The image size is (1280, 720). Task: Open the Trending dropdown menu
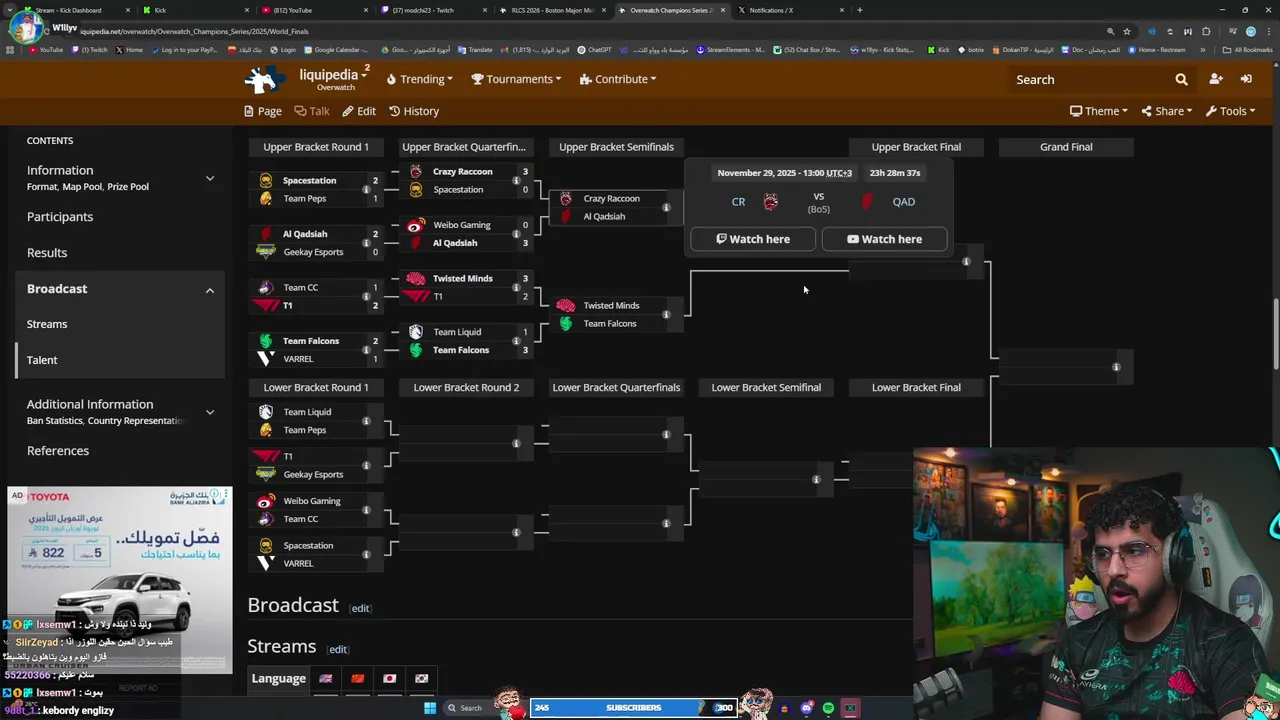(419, 79)
